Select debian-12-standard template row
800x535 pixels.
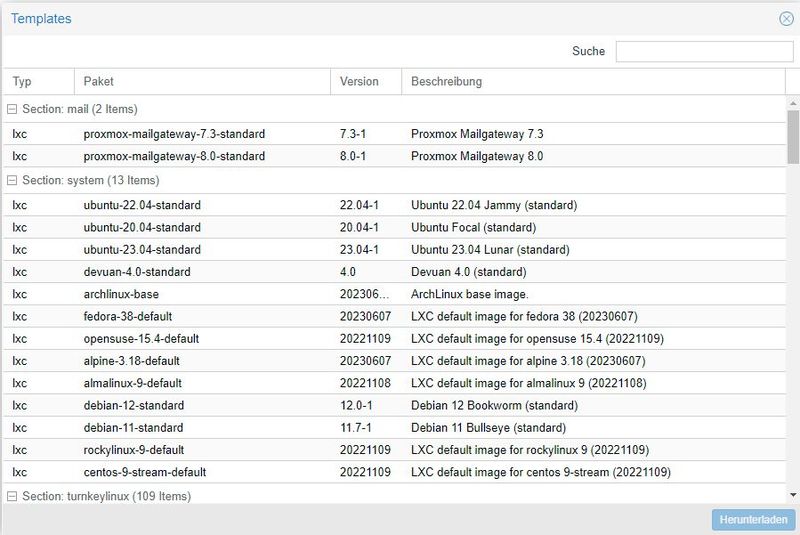click(x=394, y=405)
